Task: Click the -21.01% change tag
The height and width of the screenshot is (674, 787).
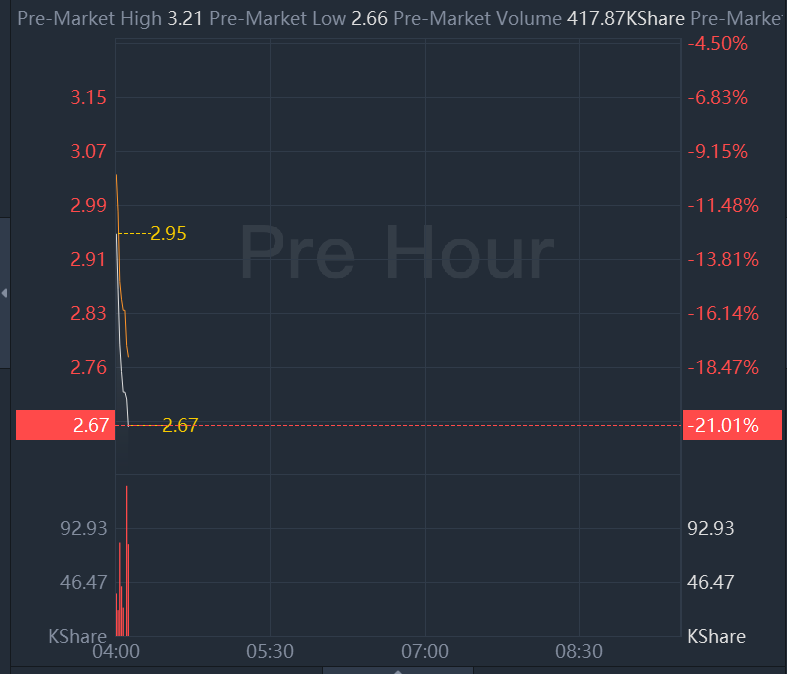Action: 721,425
